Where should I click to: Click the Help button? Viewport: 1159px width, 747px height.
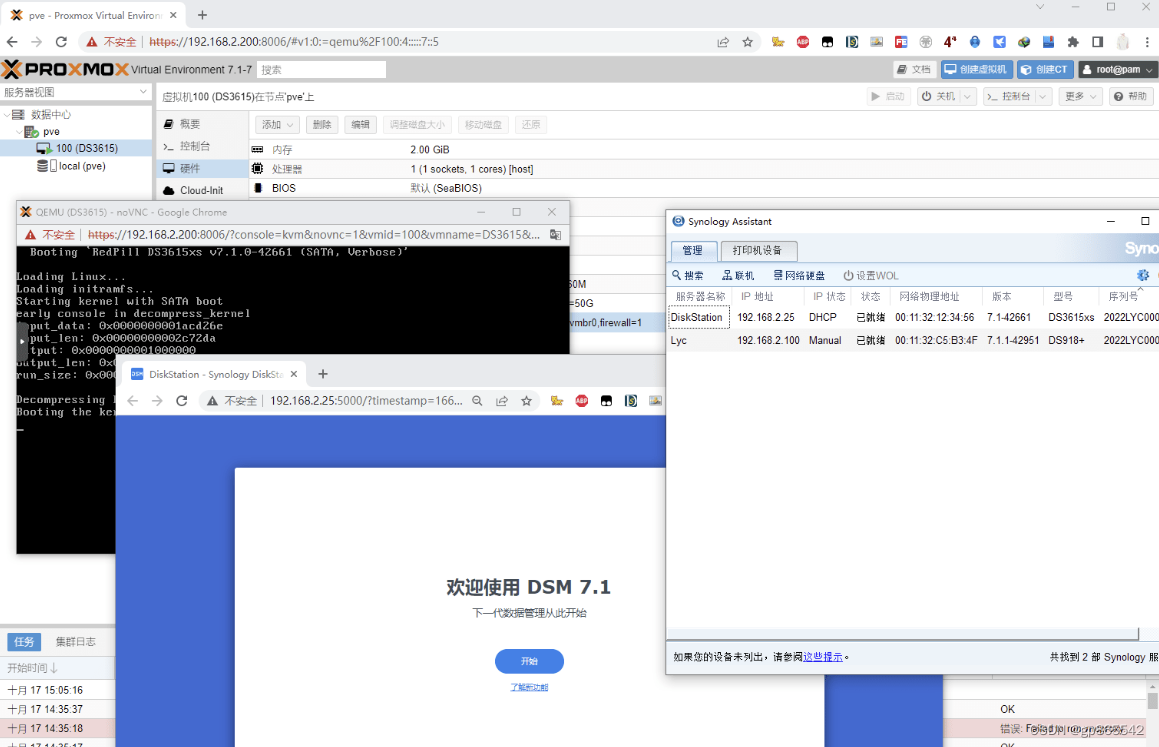point(1131,96)
